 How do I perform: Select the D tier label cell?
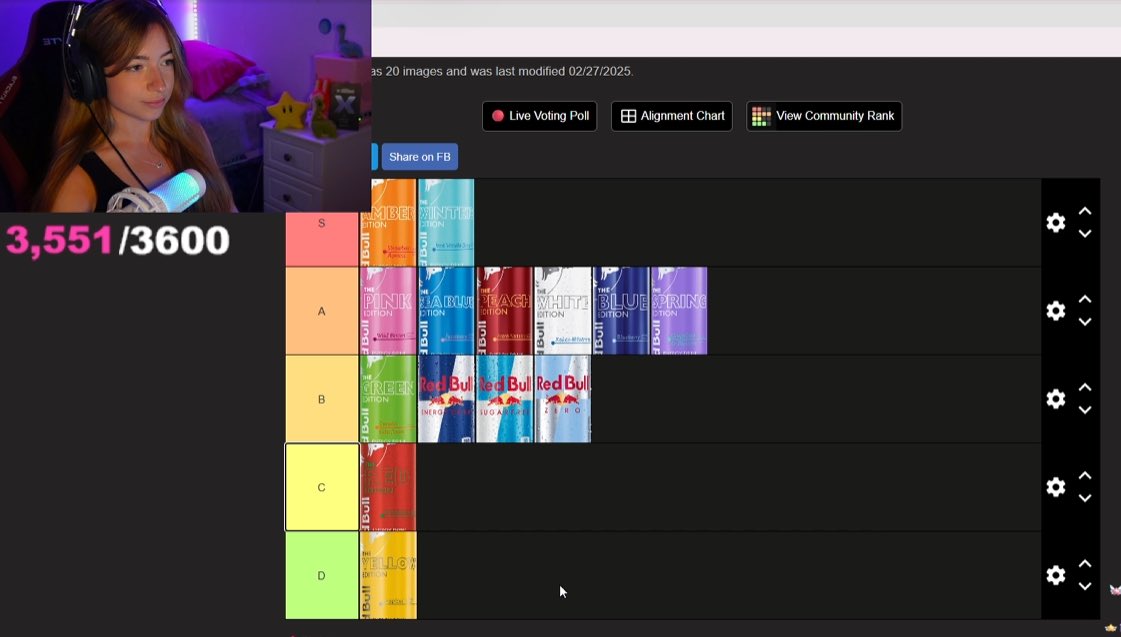tap(322, 576)
